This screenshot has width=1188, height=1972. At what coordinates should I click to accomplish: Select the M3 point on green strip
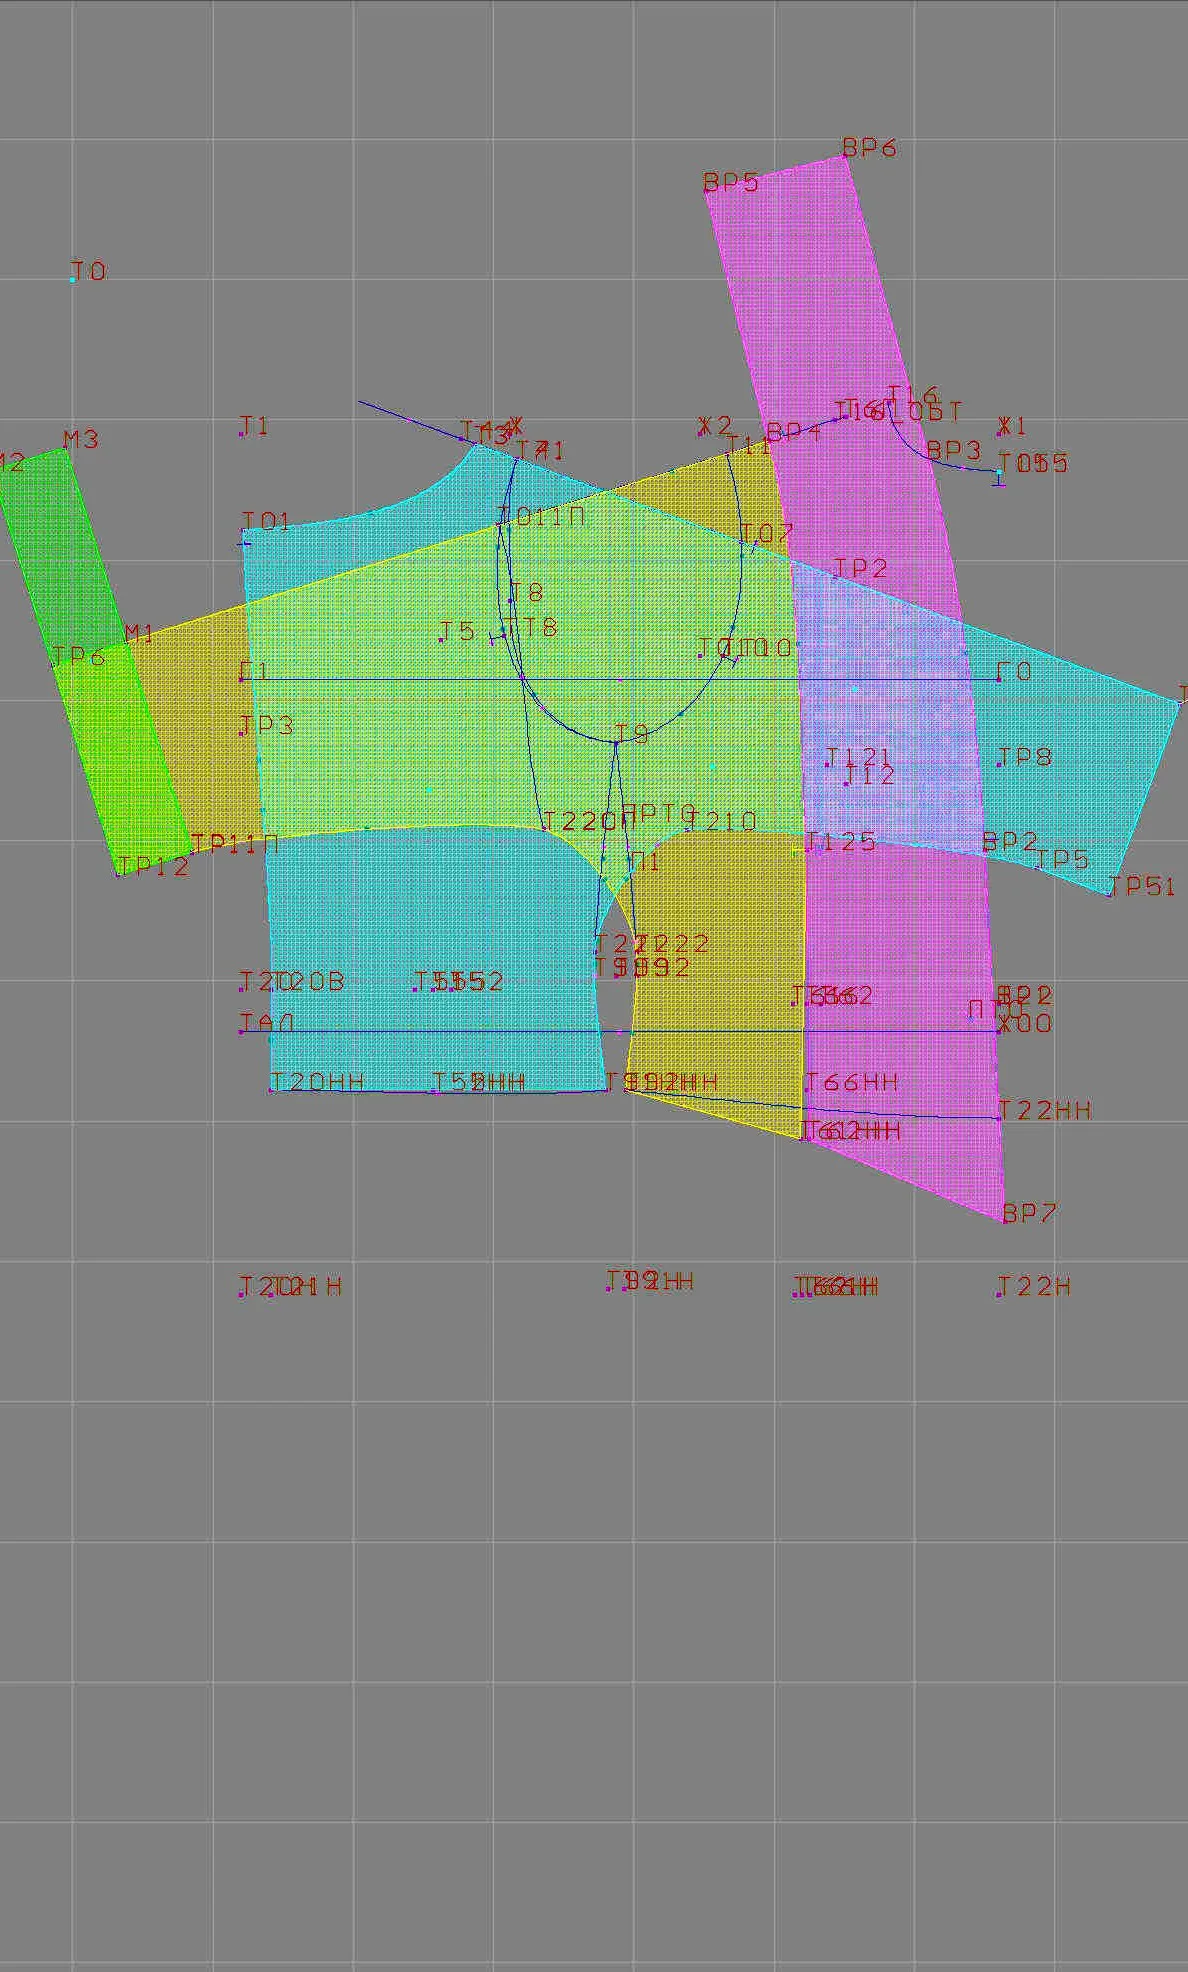tap(81, 439)
